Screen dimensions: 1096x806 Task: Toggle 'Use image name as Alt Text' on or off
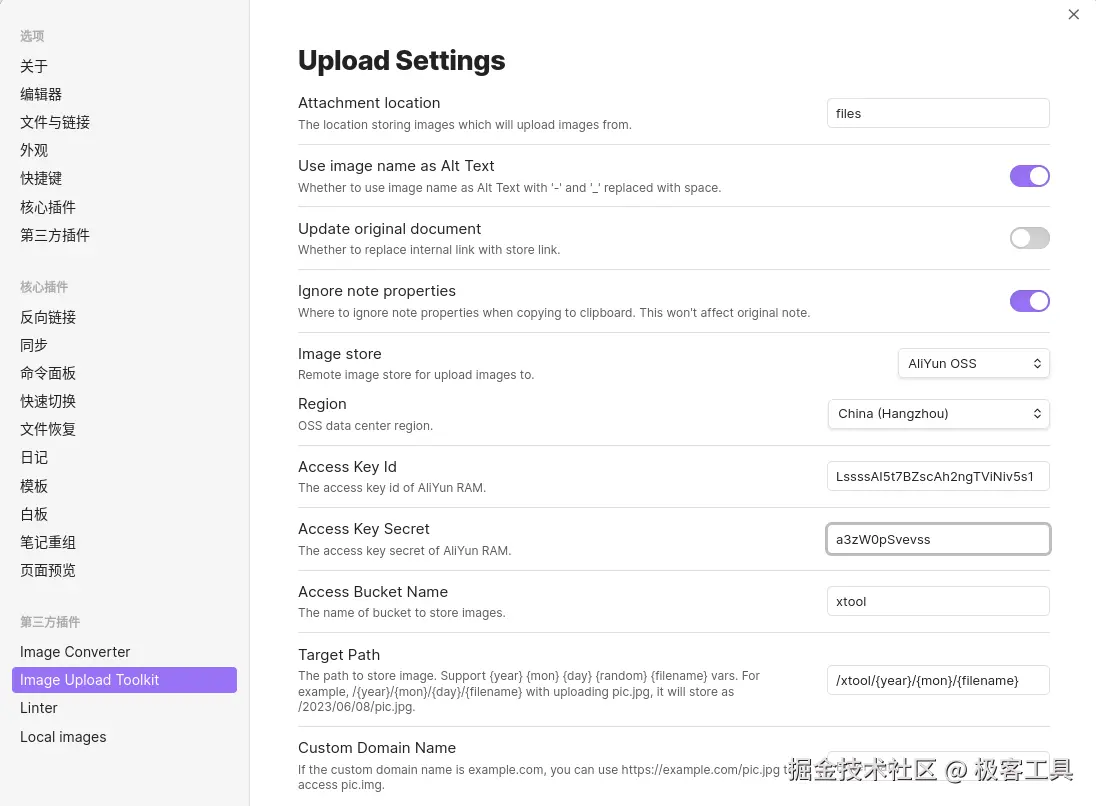[x=1030, y=175]
